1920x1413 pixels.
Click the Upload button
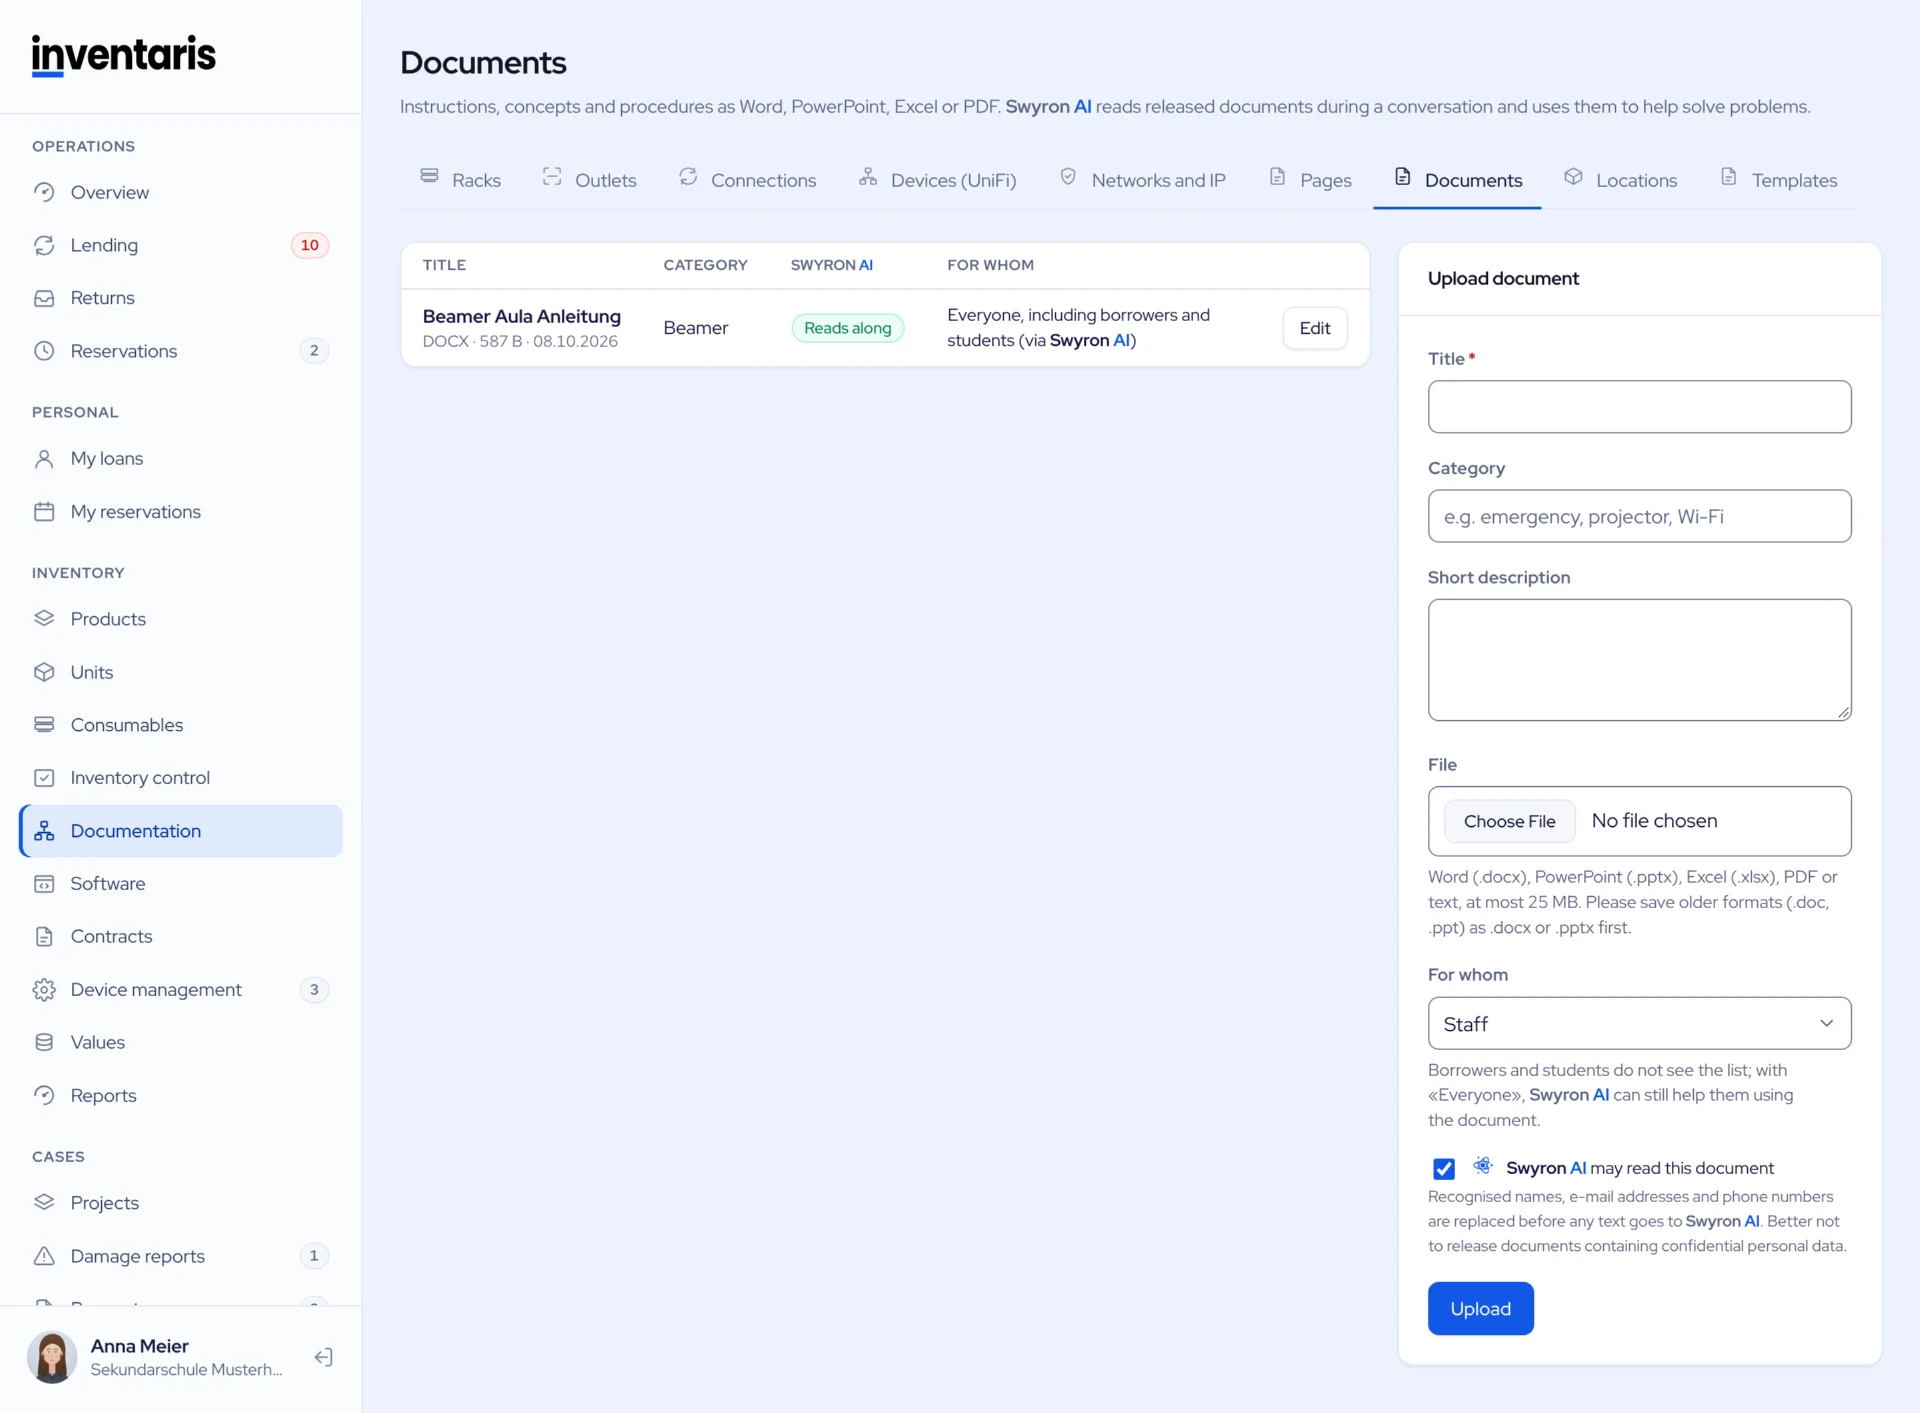point(1480,1308)
